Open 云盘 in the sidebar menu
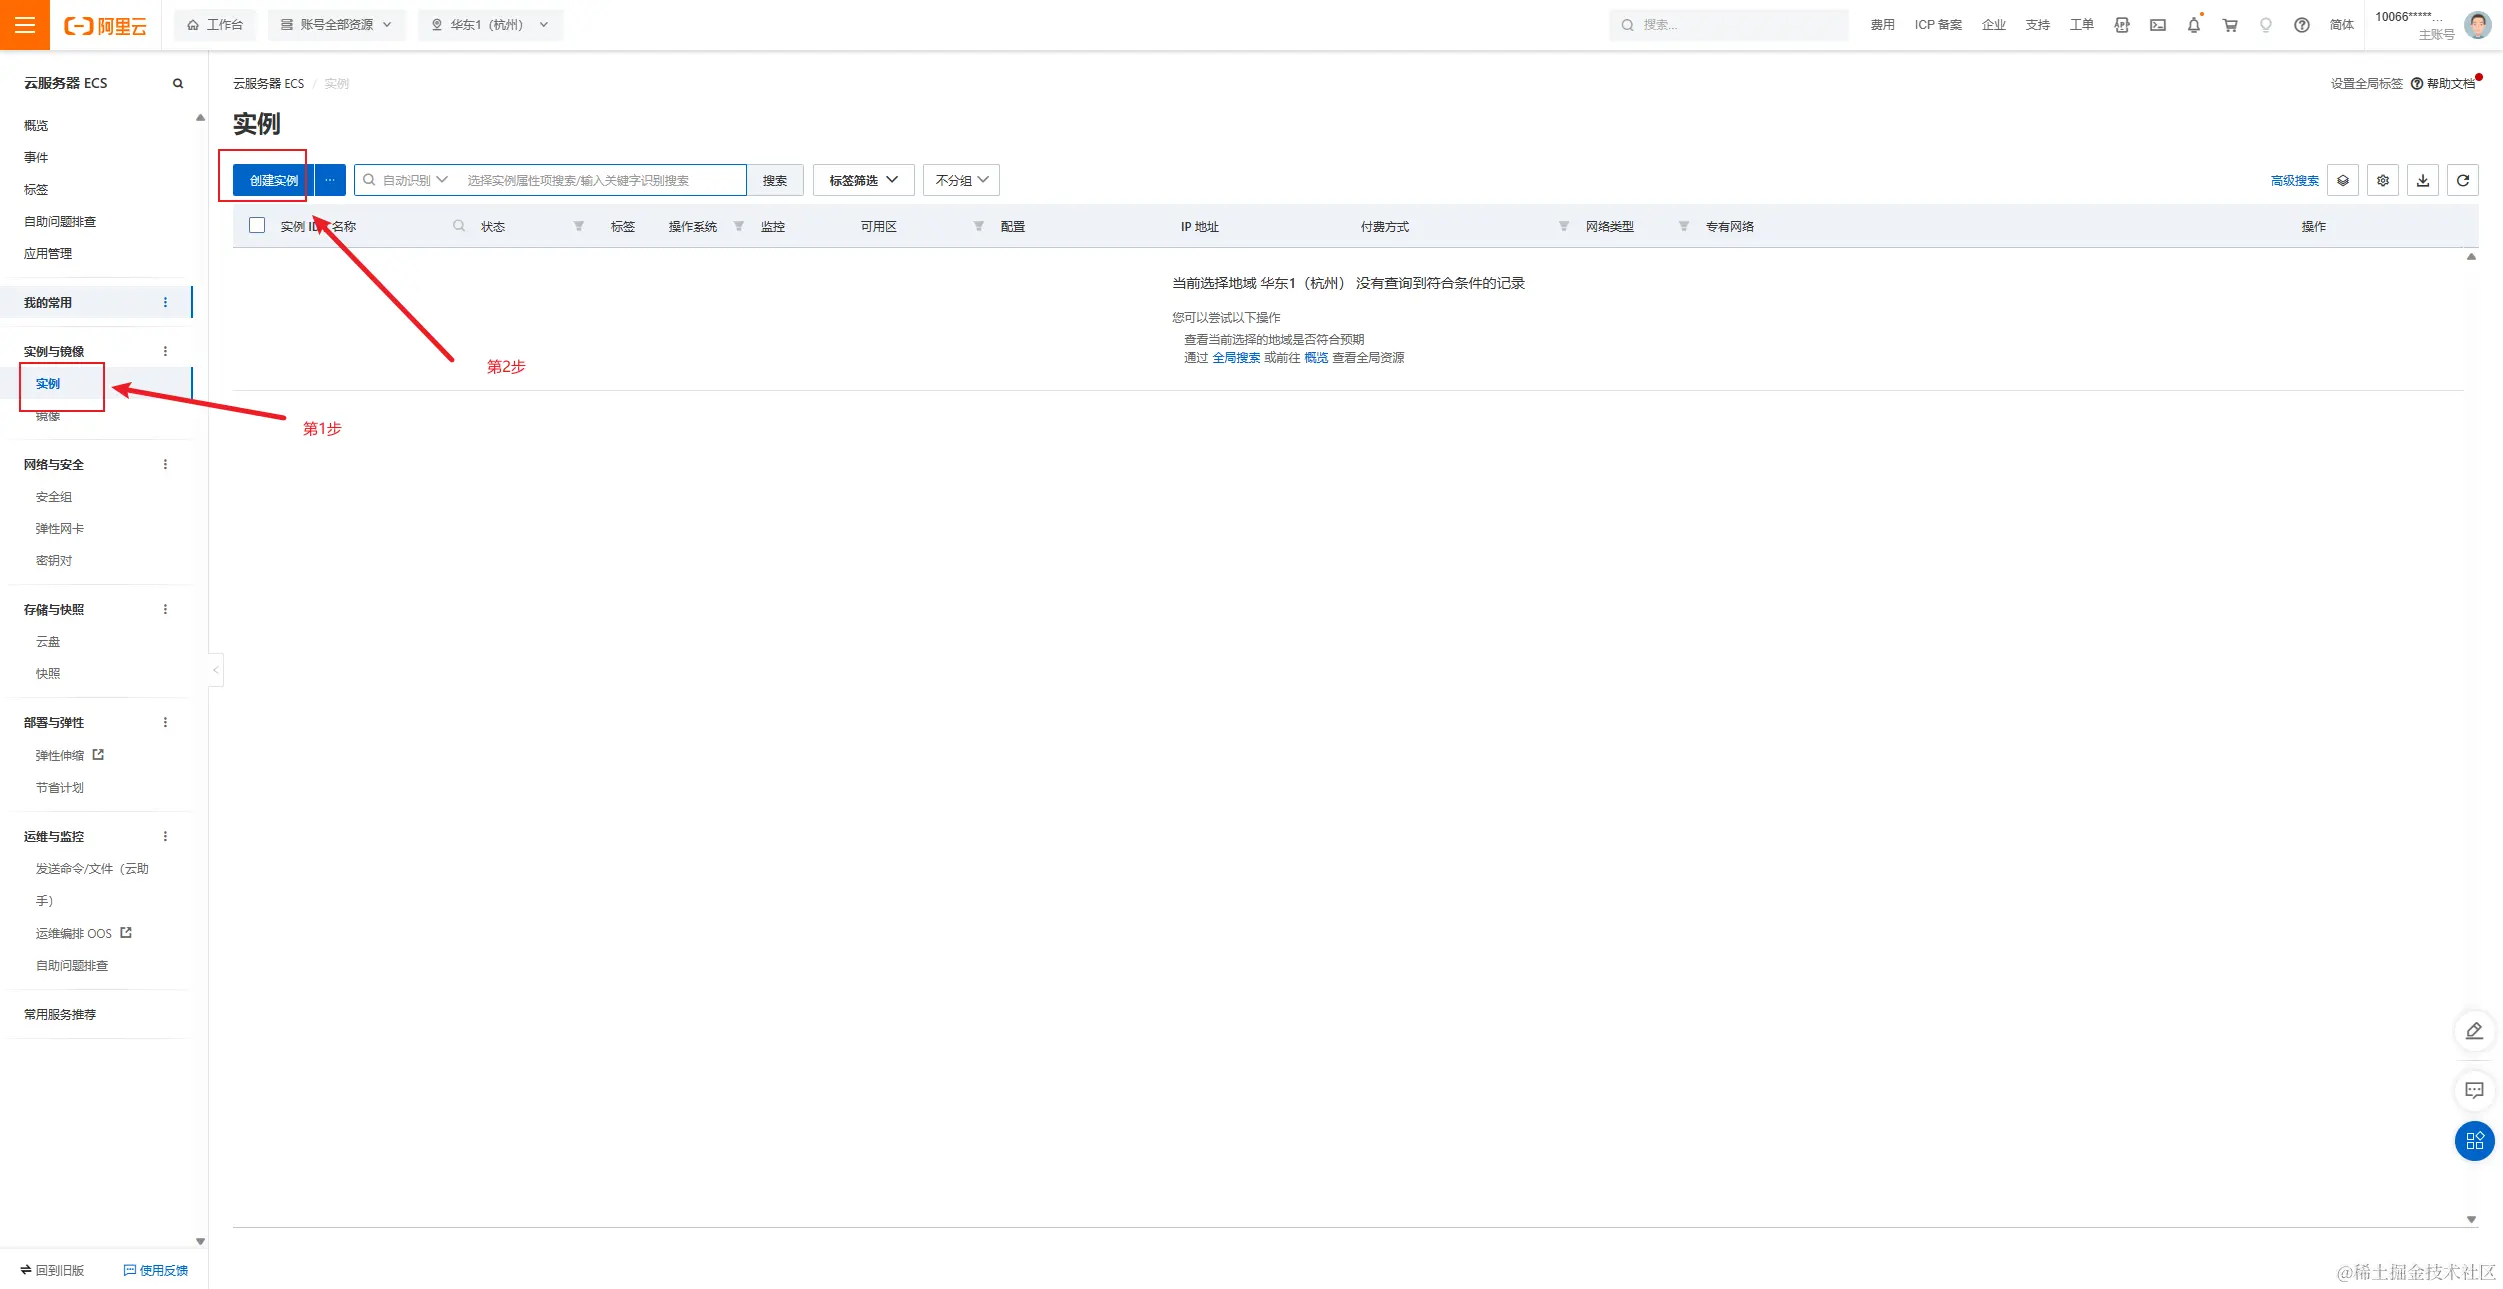The image size is (2503, 1289). [x=48, y=642]
